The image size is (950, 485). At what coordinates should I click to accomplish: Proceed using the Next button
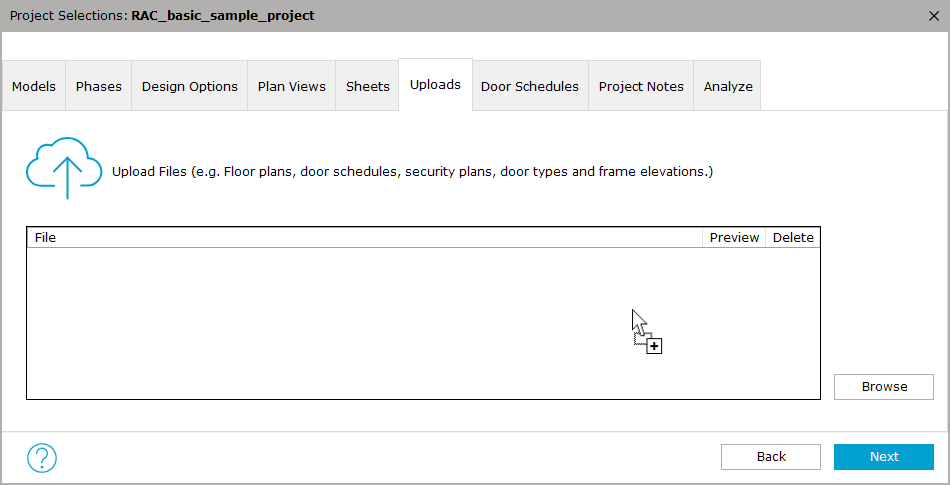point(884,457)
